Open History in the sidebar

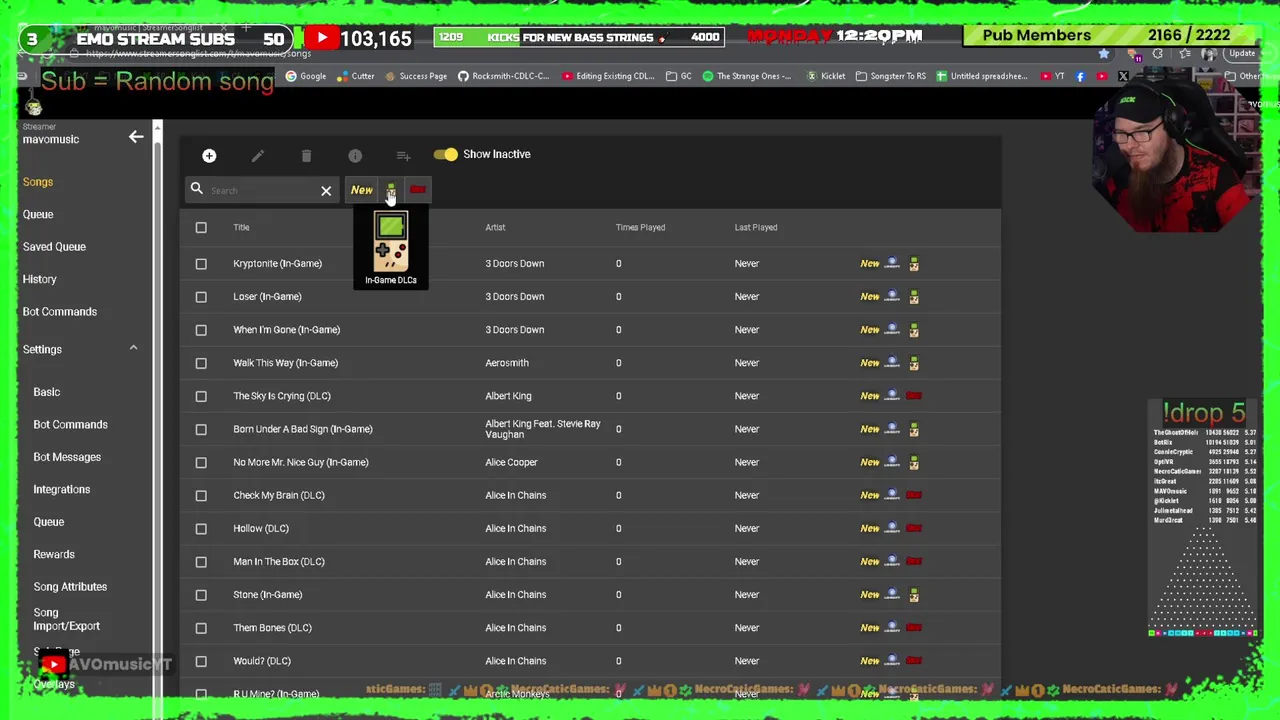coord(40,279)
